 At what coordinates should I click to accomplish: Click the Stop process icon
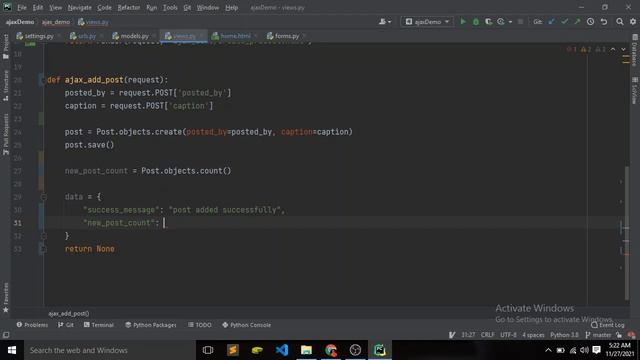[520, 22]
